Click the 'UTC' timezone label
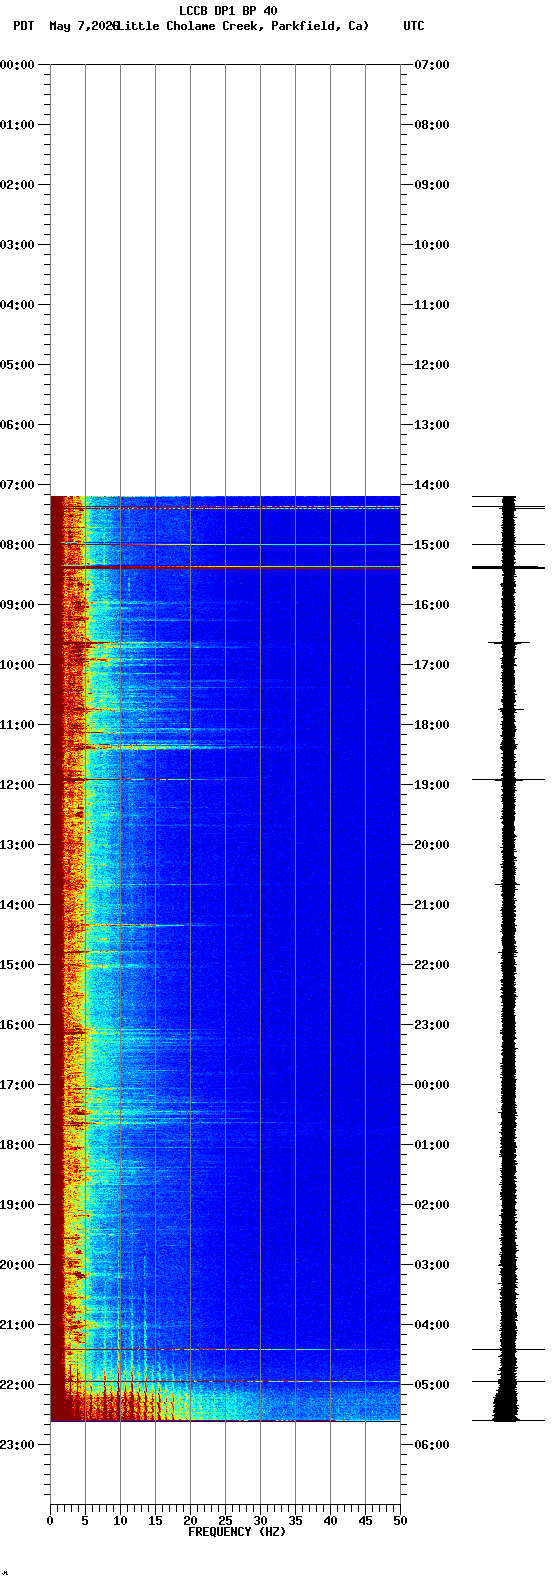This screenshot has width=552, height=1584. [x=414, y=26]
